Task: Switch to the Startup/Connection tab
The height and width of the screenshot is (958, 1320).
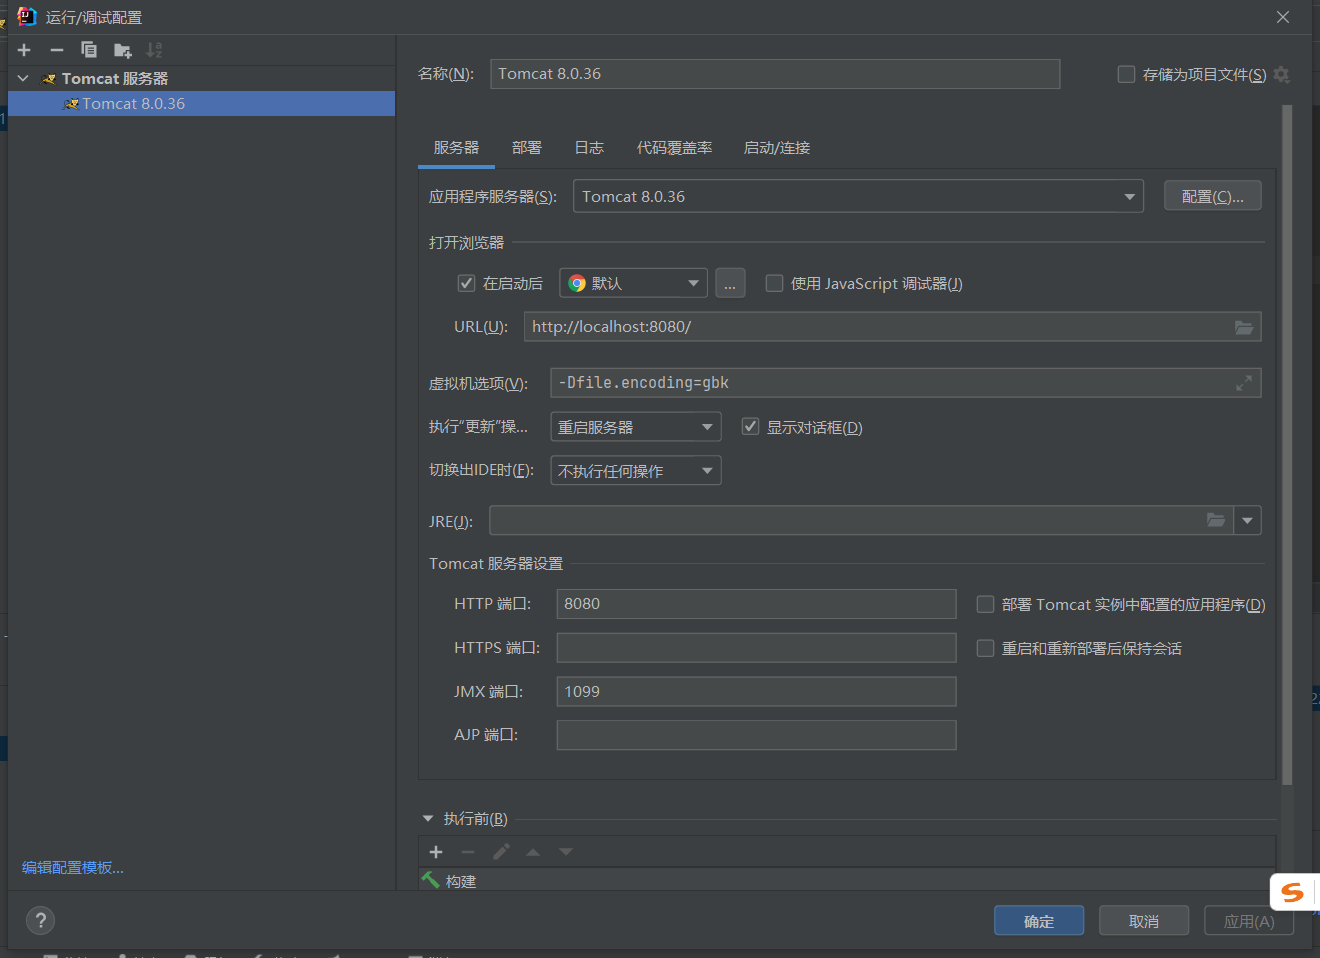Action: point(777,148)
